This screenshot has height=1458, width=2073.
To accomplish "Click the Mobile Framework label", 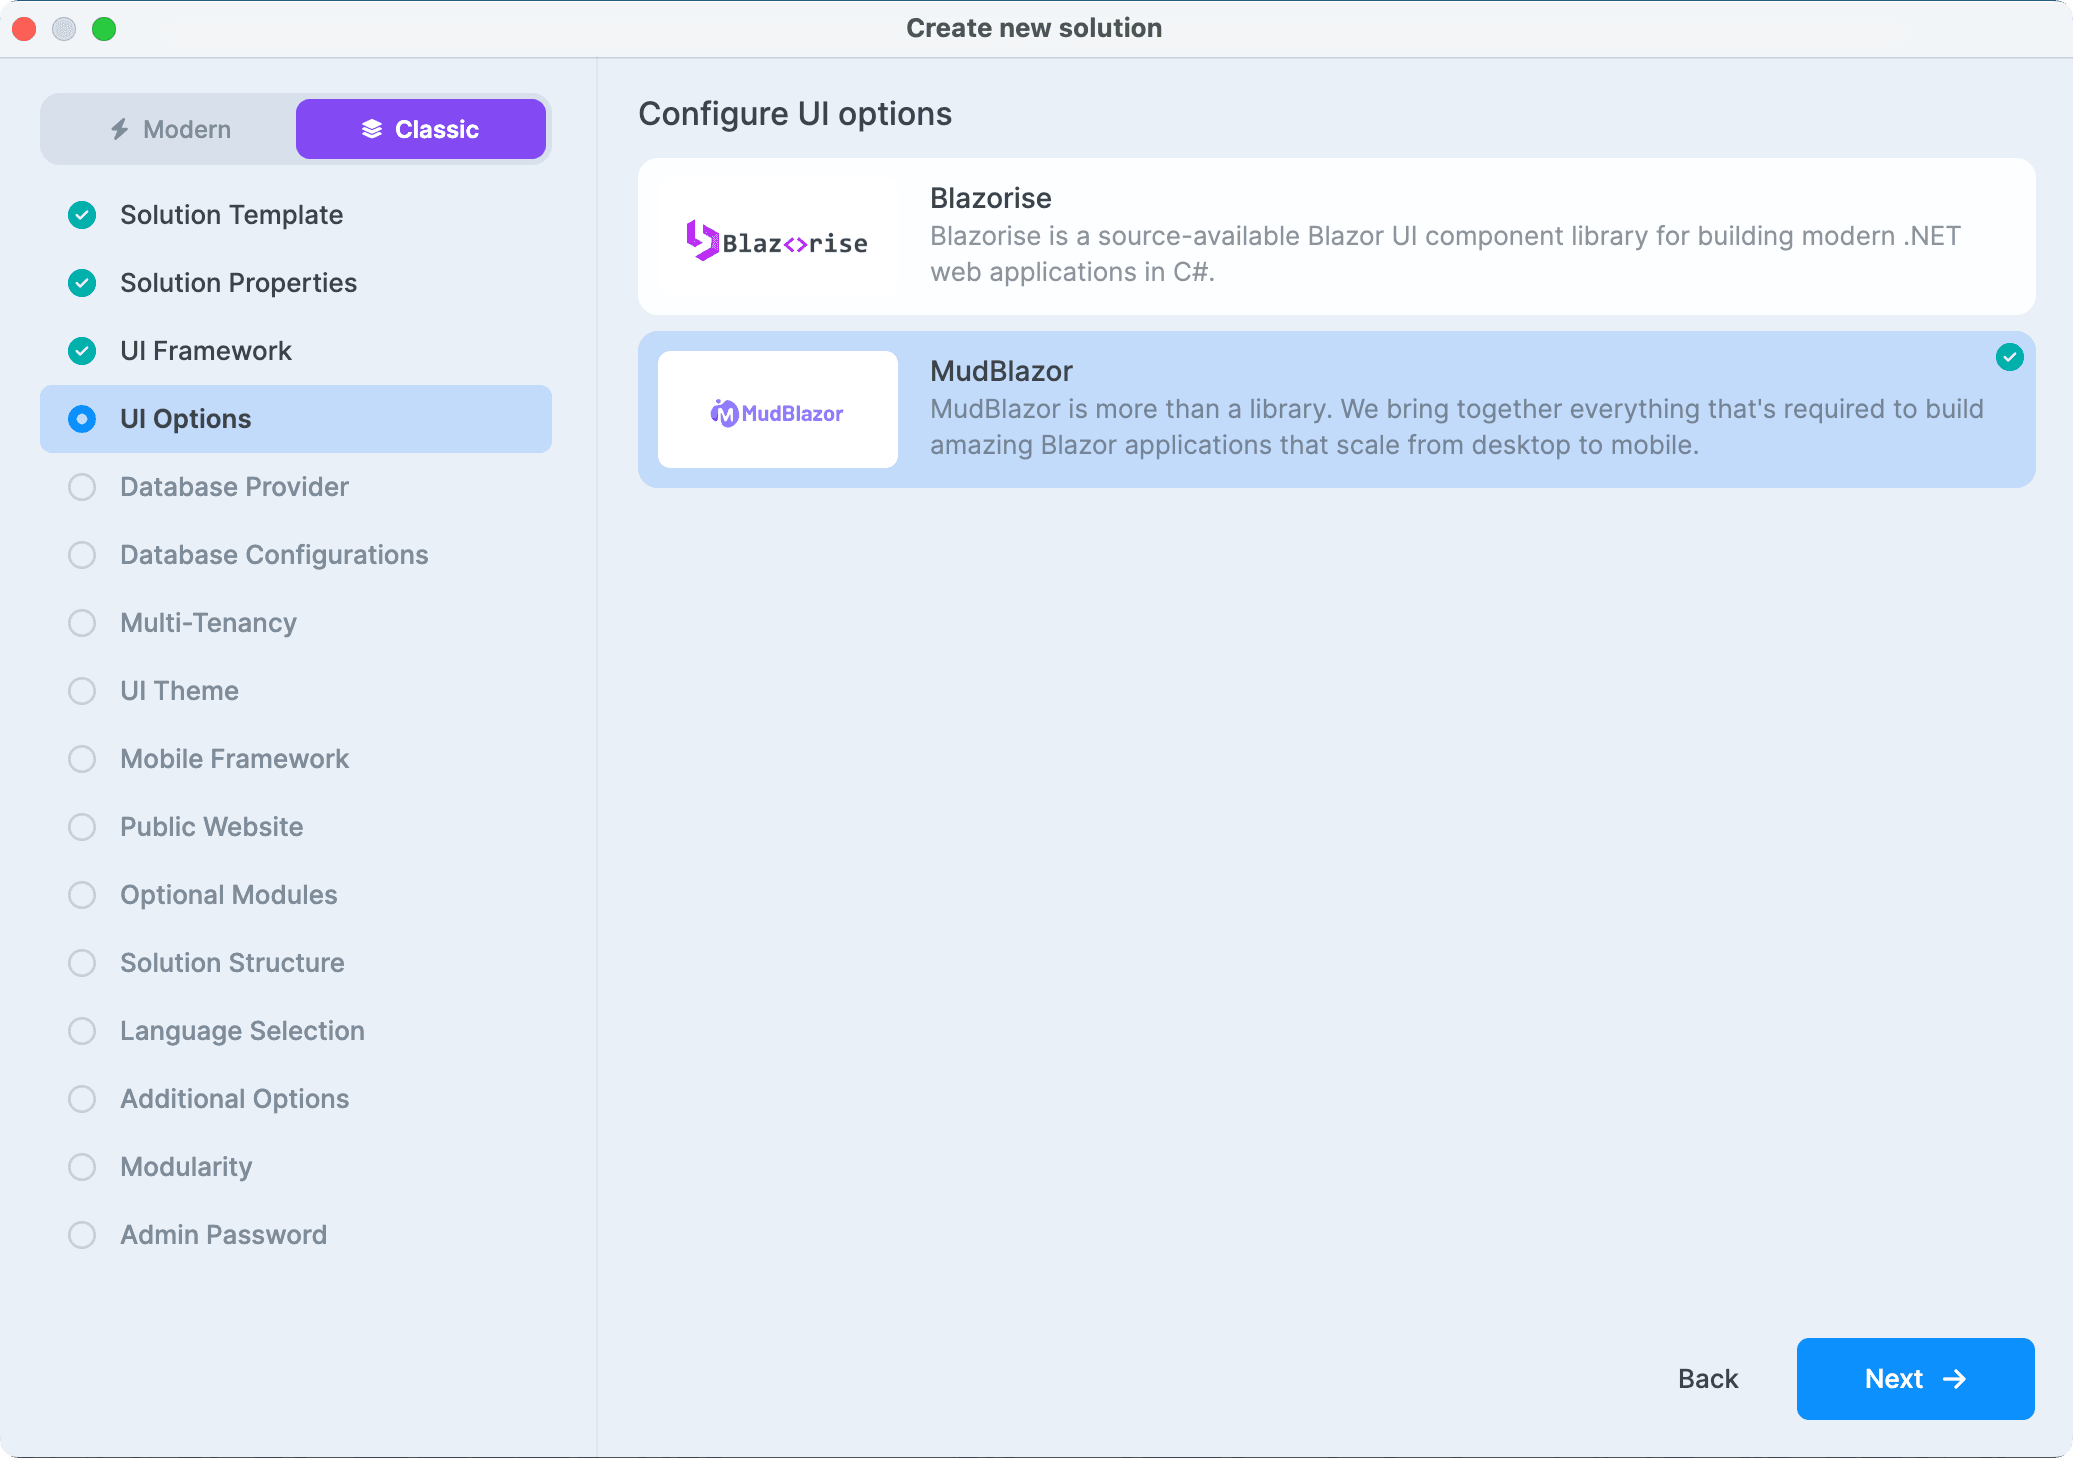I will coord(235,759).
